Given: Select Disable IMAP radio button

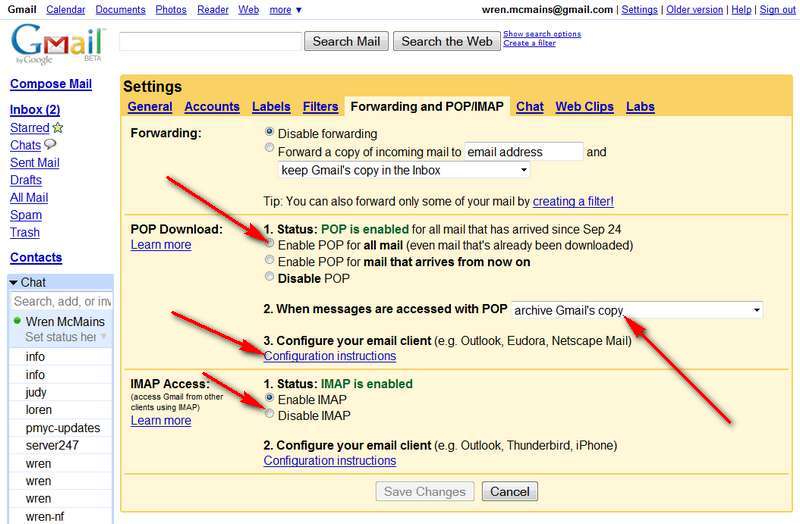Looking at the screenshot, I should (269, 414).
